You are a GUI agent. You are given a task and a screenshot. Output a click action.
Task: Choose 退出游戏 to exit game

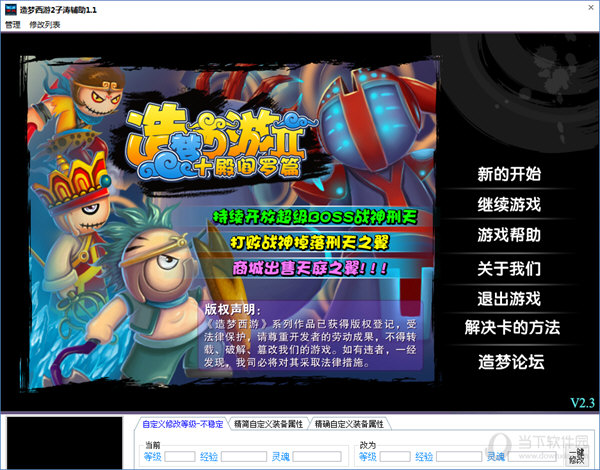coord(509,299)
